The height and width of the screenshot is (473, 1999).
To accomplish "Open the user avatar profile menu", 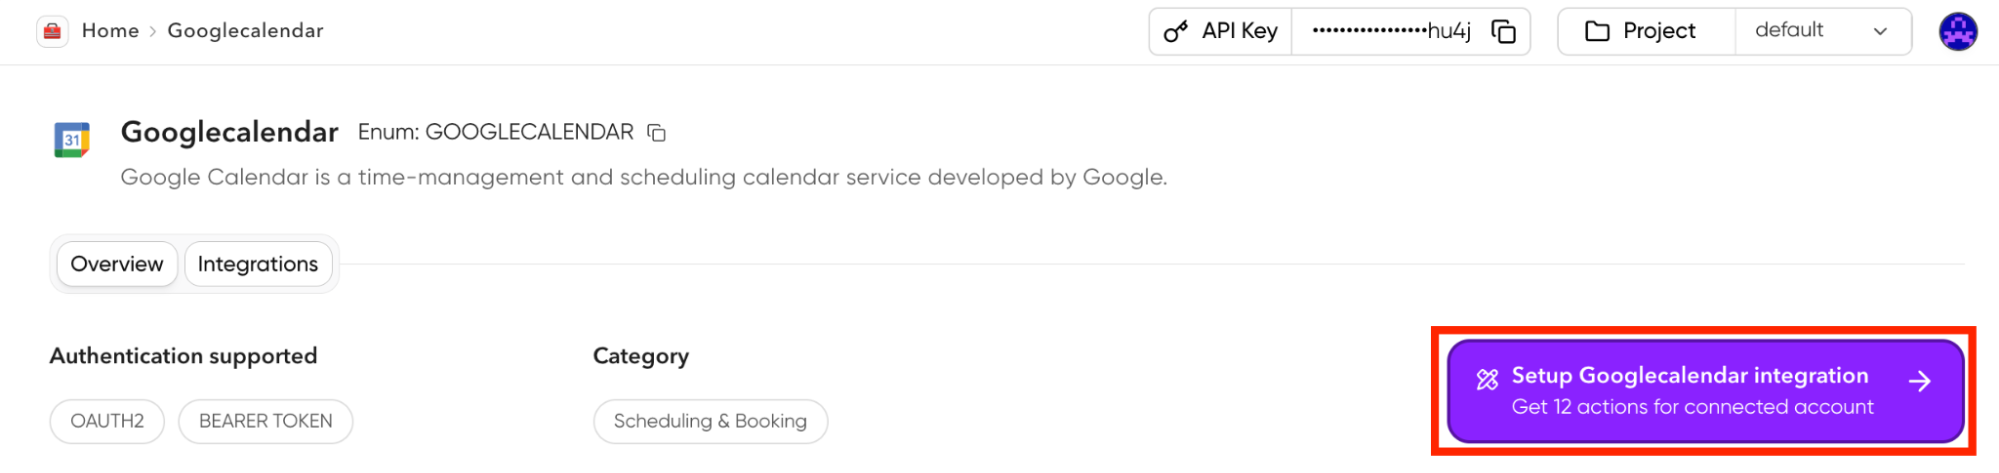I will pos(1957,32).
